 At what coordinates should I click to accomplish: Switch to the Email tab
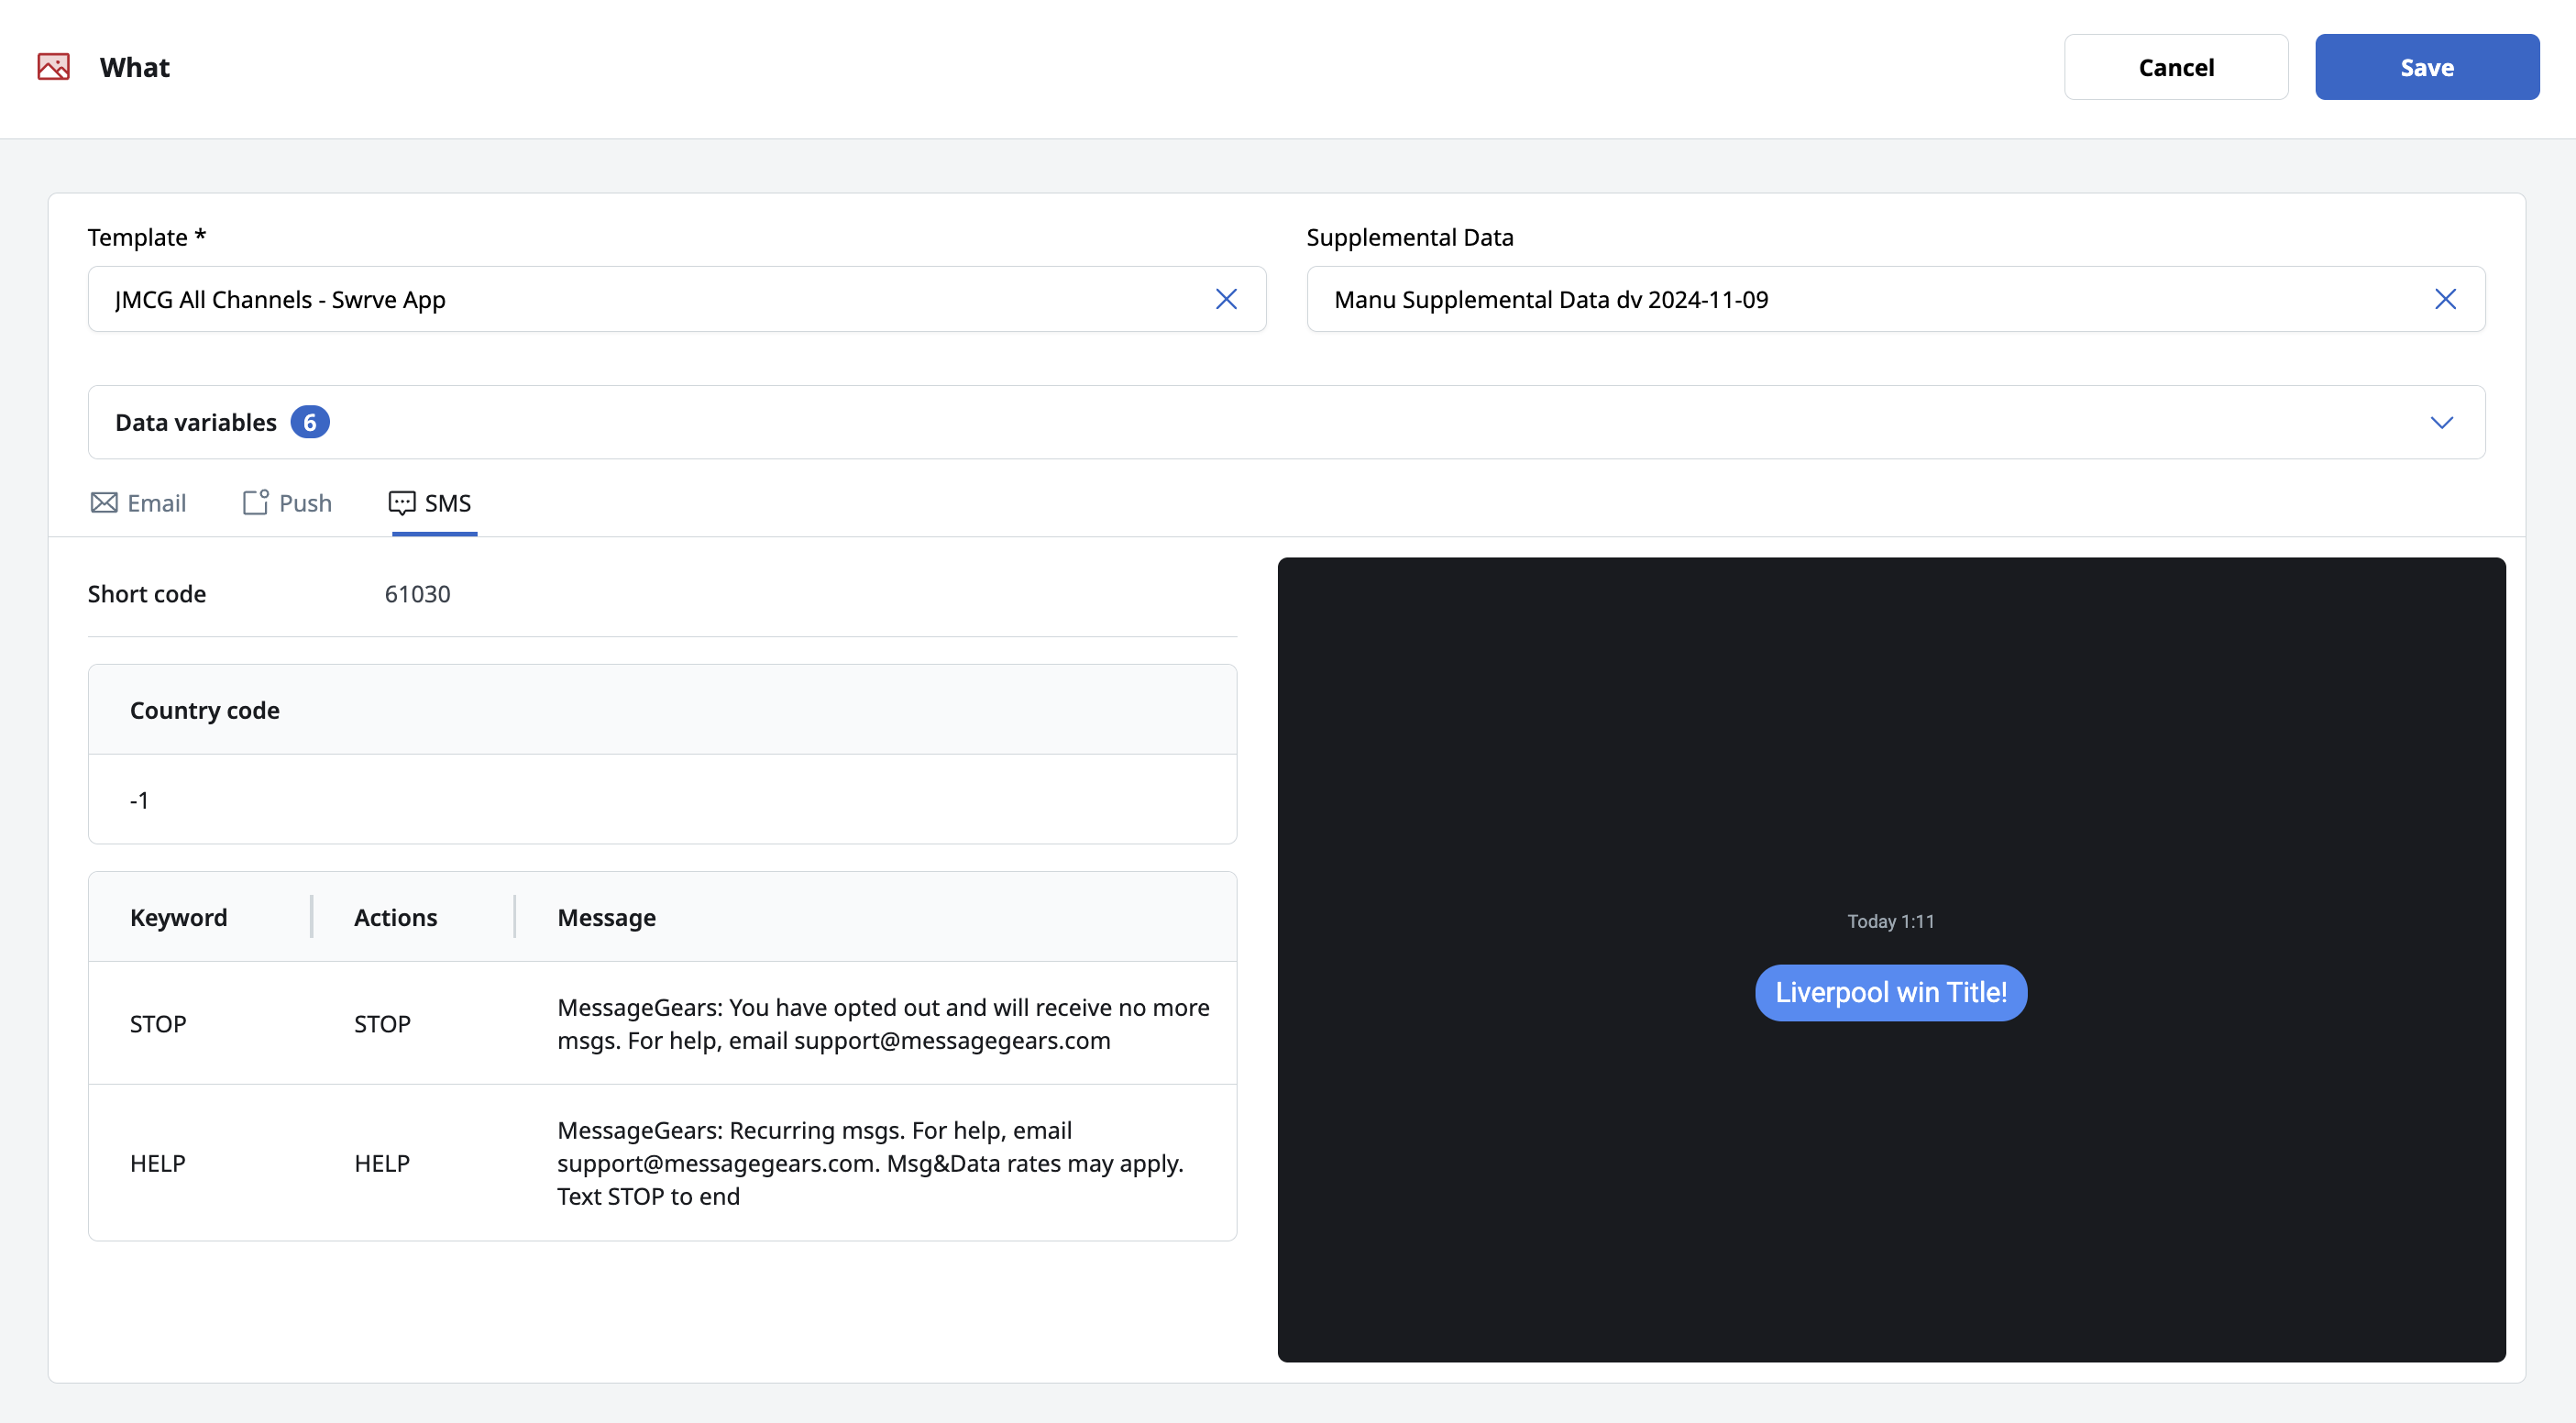138,503
